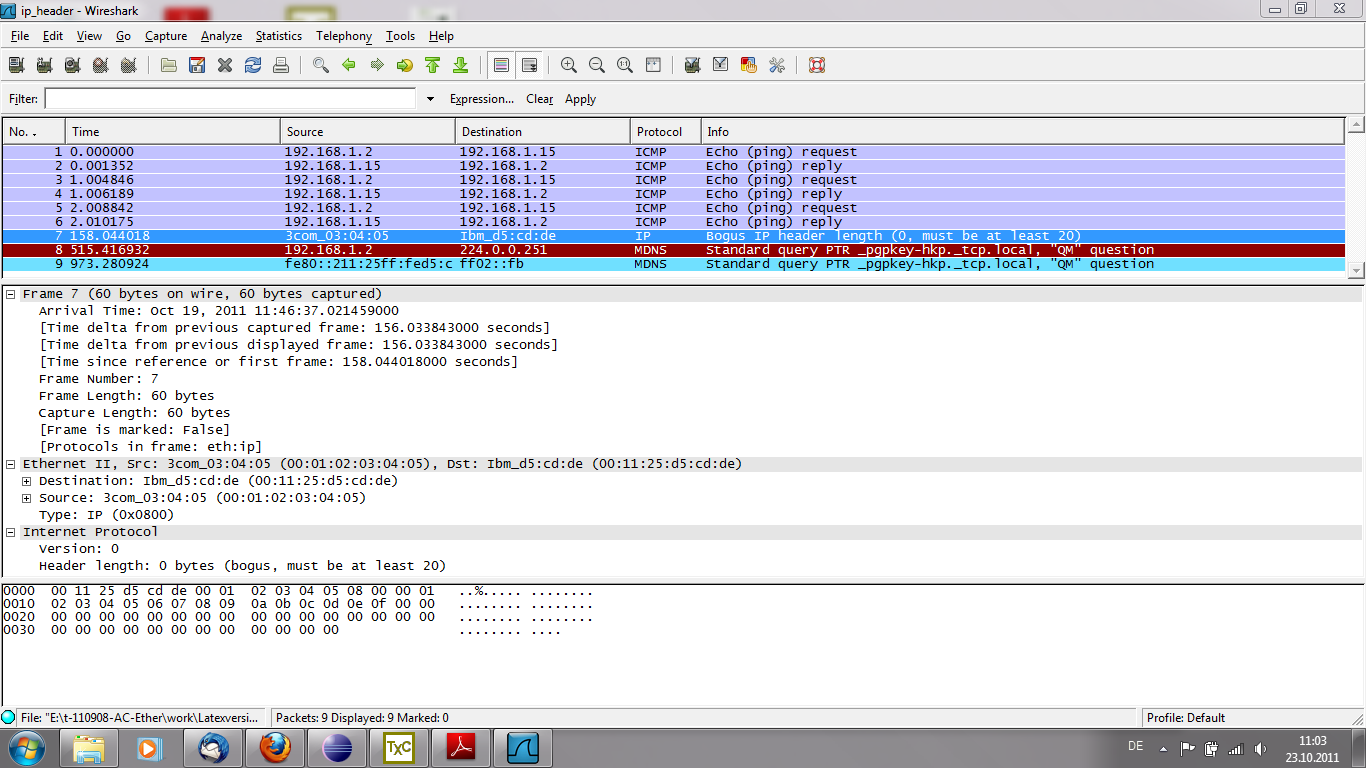Open the File menu
The width and height of the screenshot is (1366, 768).
[20, 36]
